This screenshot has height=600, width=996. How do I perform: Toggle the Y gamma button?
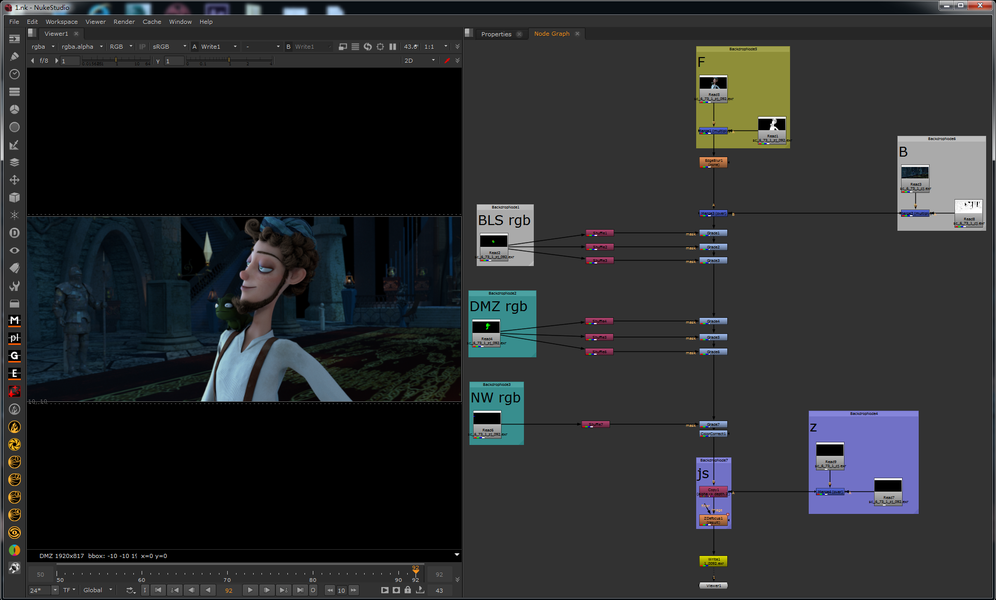158,61
